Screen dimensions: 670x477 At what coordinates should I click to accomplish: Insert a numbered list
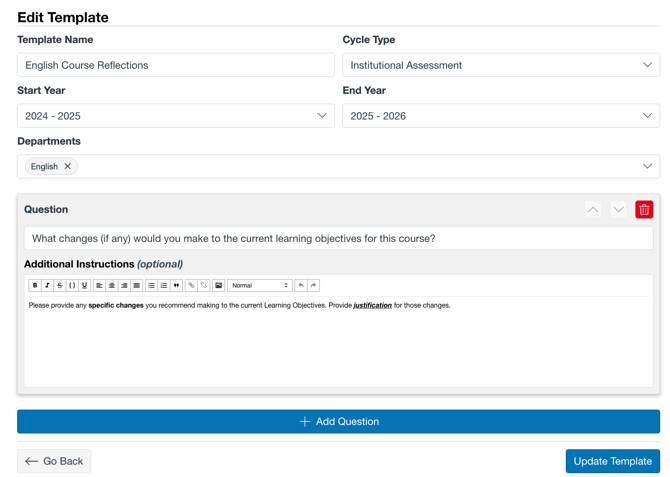tap(164, 286)
